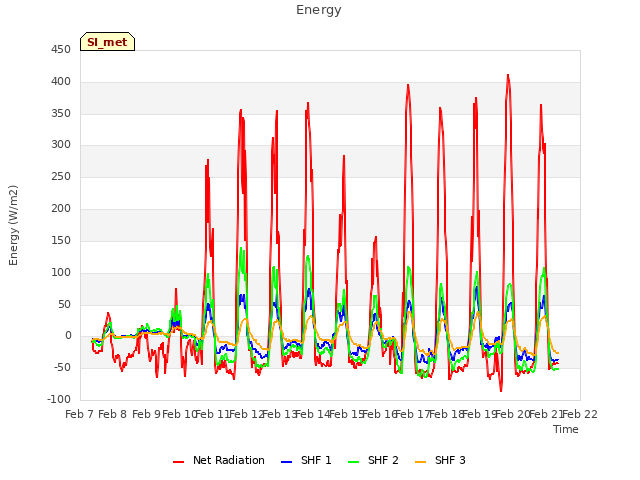Click the 'Feb 22' x-axis tick label
Viewport: 640px width, 480px height.
pos(580,414)
